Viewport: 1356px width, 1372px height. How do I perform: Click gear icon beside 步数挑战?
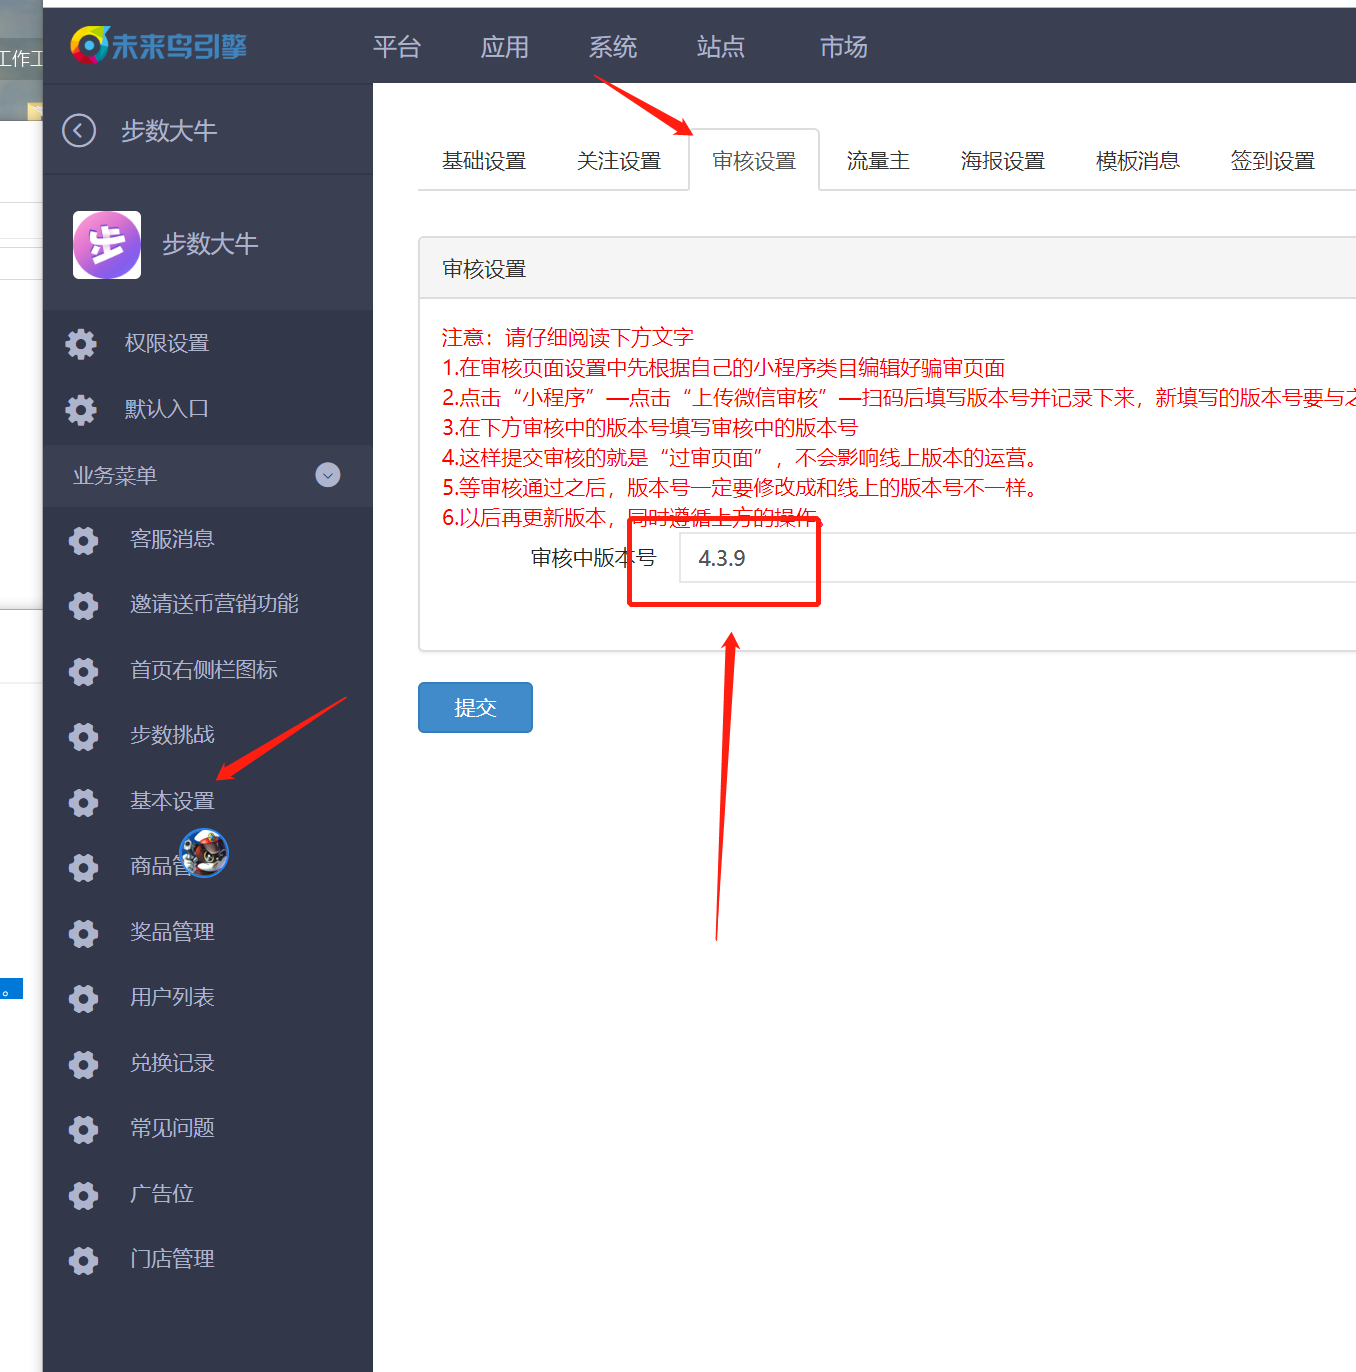[84, 736]
